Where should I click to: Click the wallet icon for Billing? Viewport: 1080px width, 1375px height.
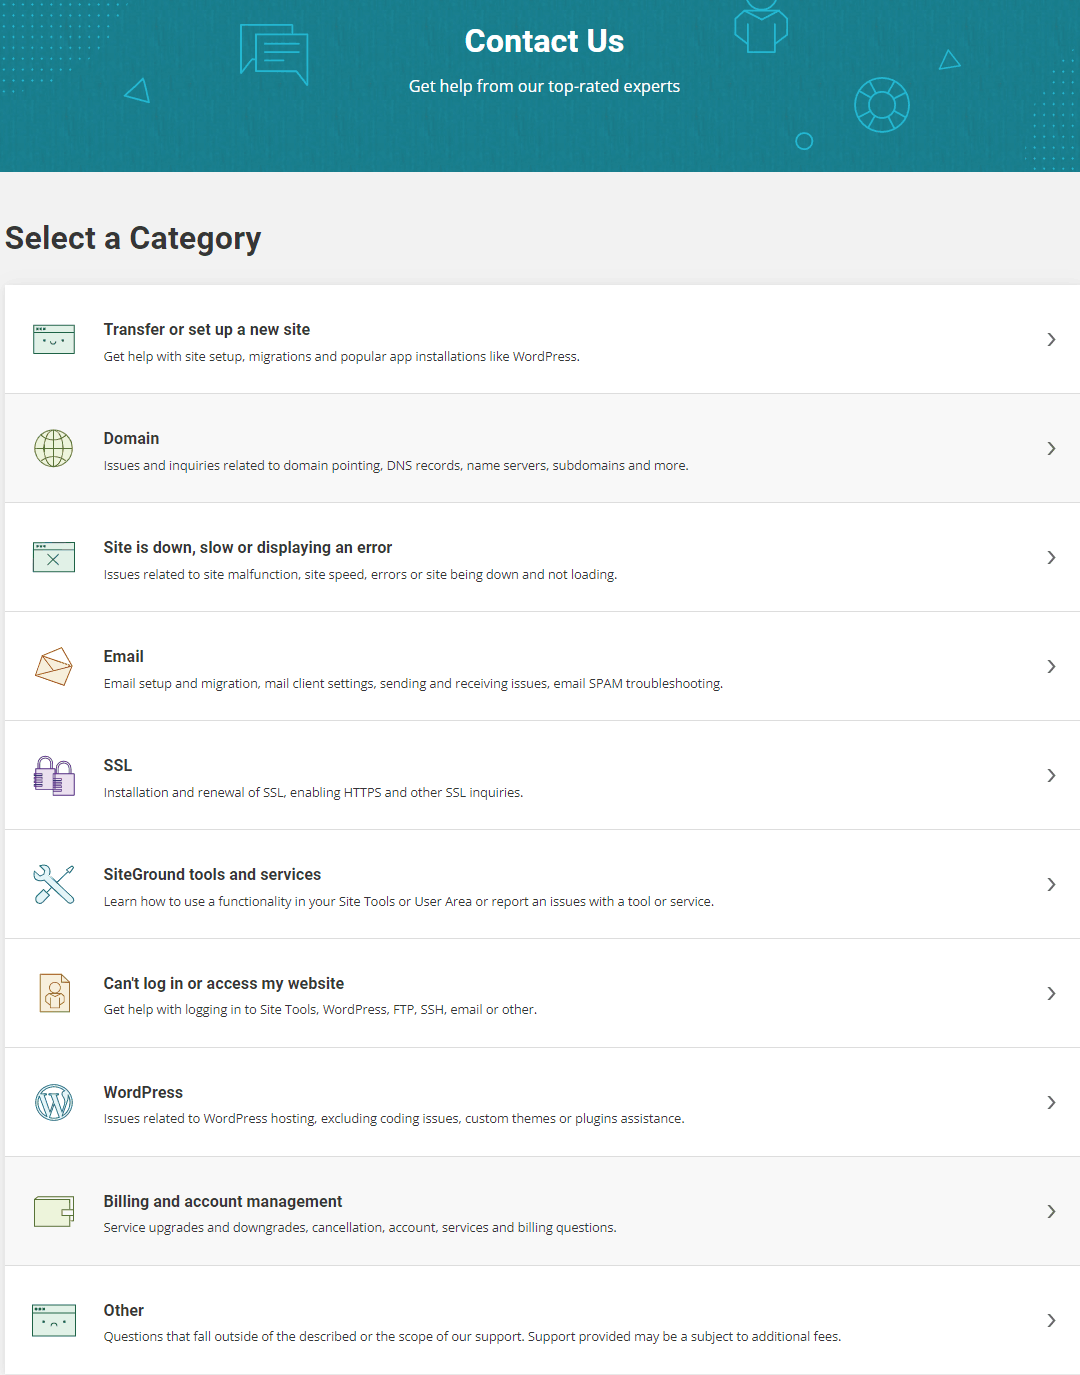54,1211
